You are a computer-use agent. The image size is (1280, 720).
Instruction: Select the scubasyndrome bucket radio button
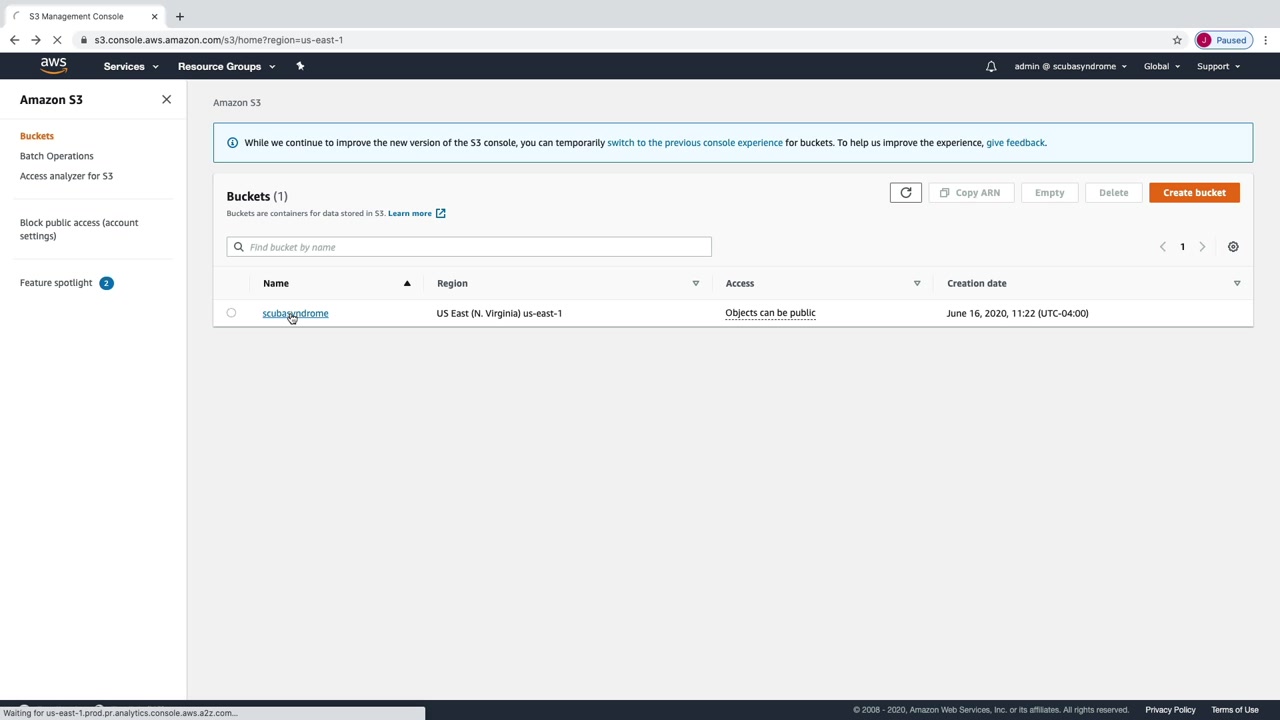(x=231, y=313)
